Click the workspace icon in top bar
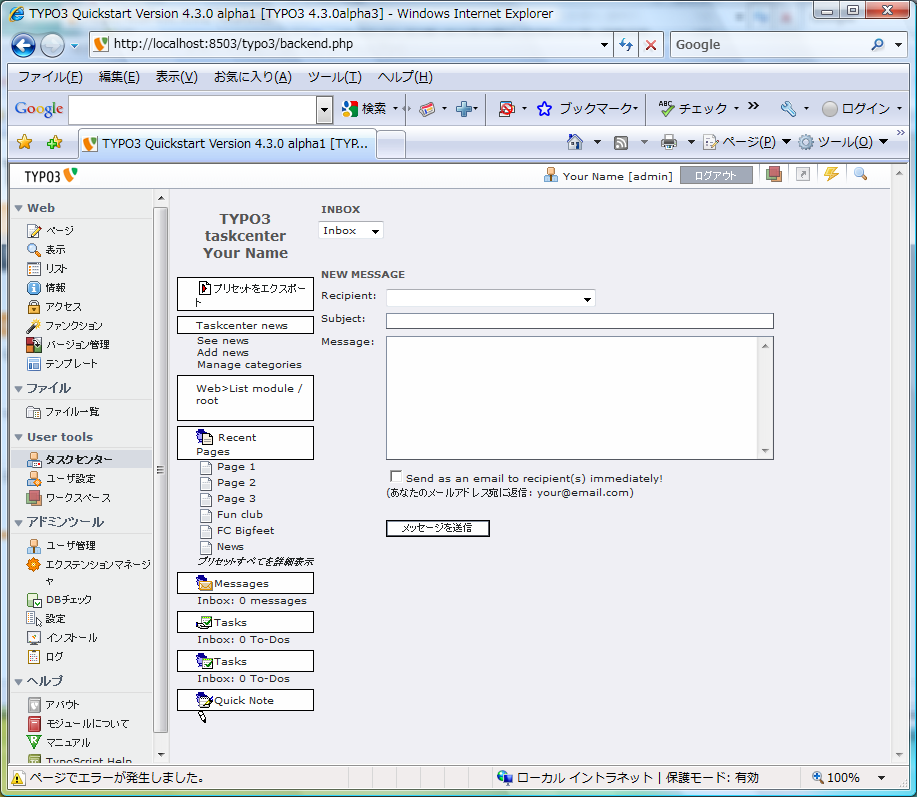 tap(774, 174)
